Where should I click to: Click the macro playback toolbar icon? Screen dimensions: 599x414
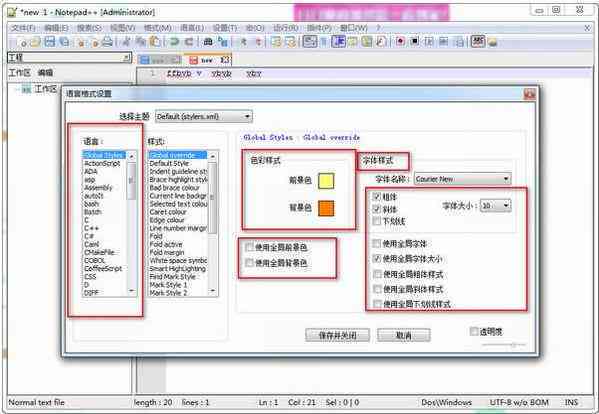pyautogui.click(x=429, y=41)
